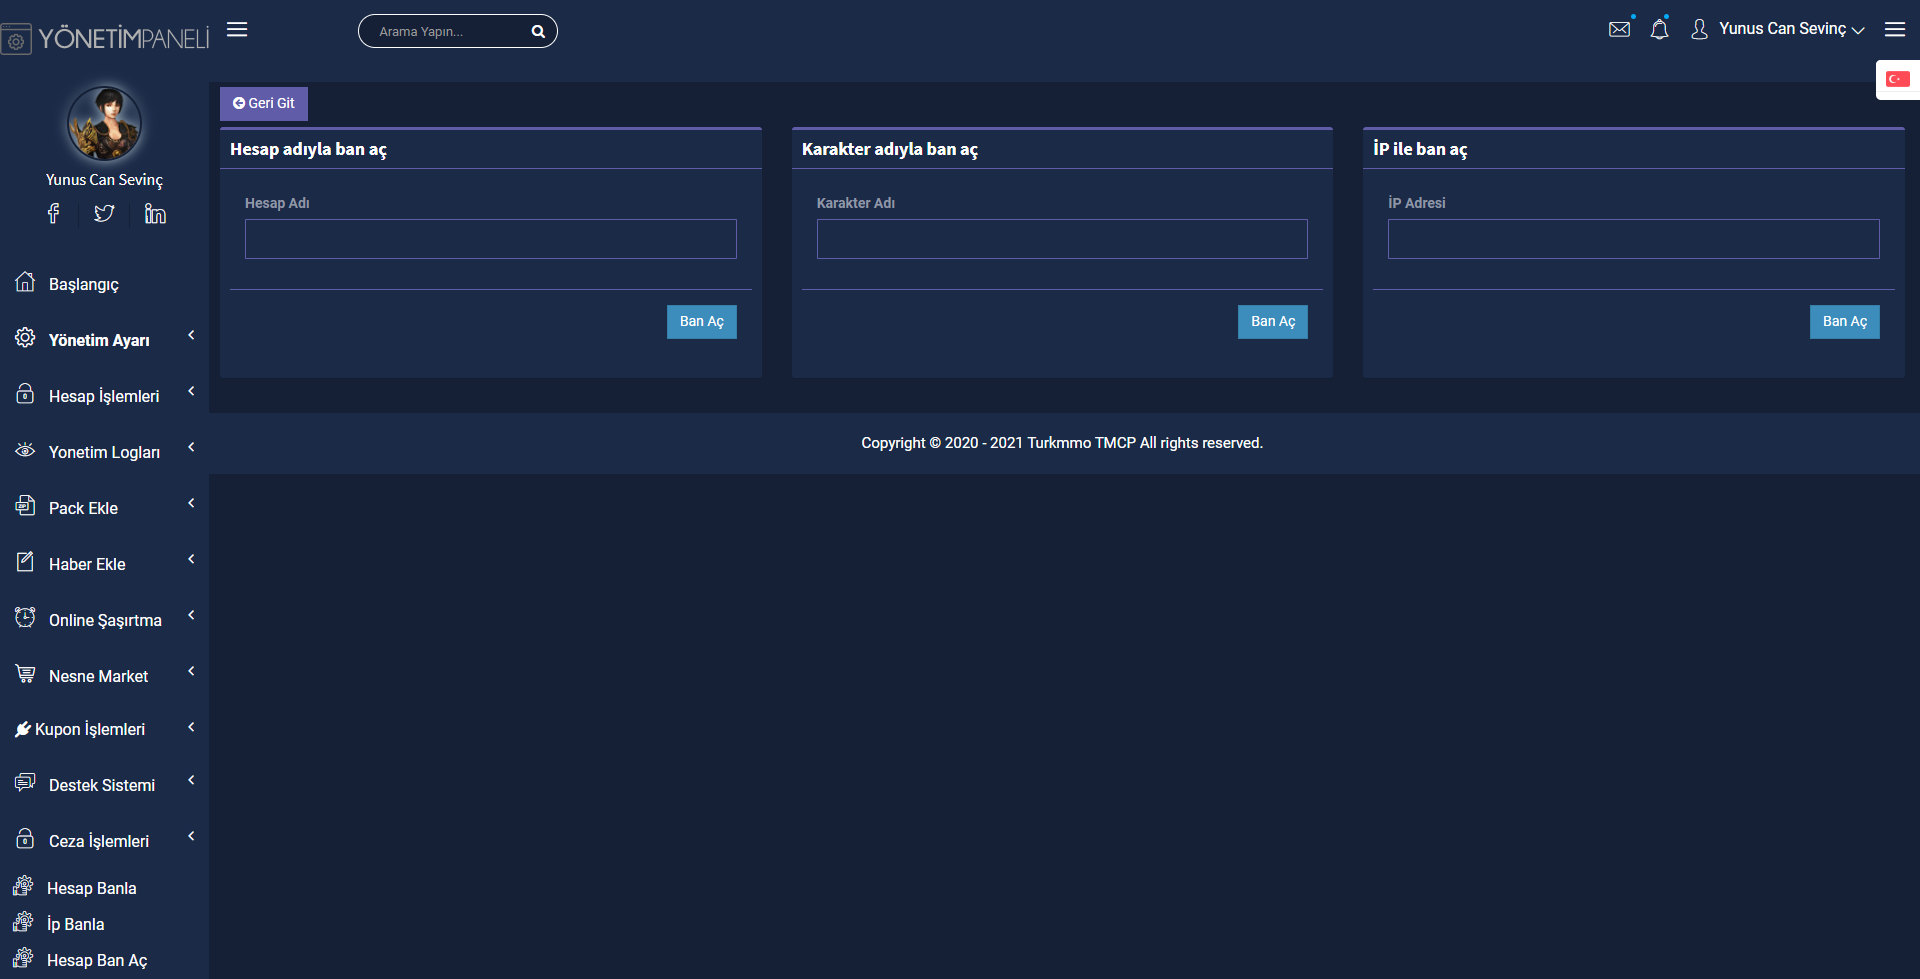
Task: Open the Facebook social icon
Action: [x=54, y=213]
